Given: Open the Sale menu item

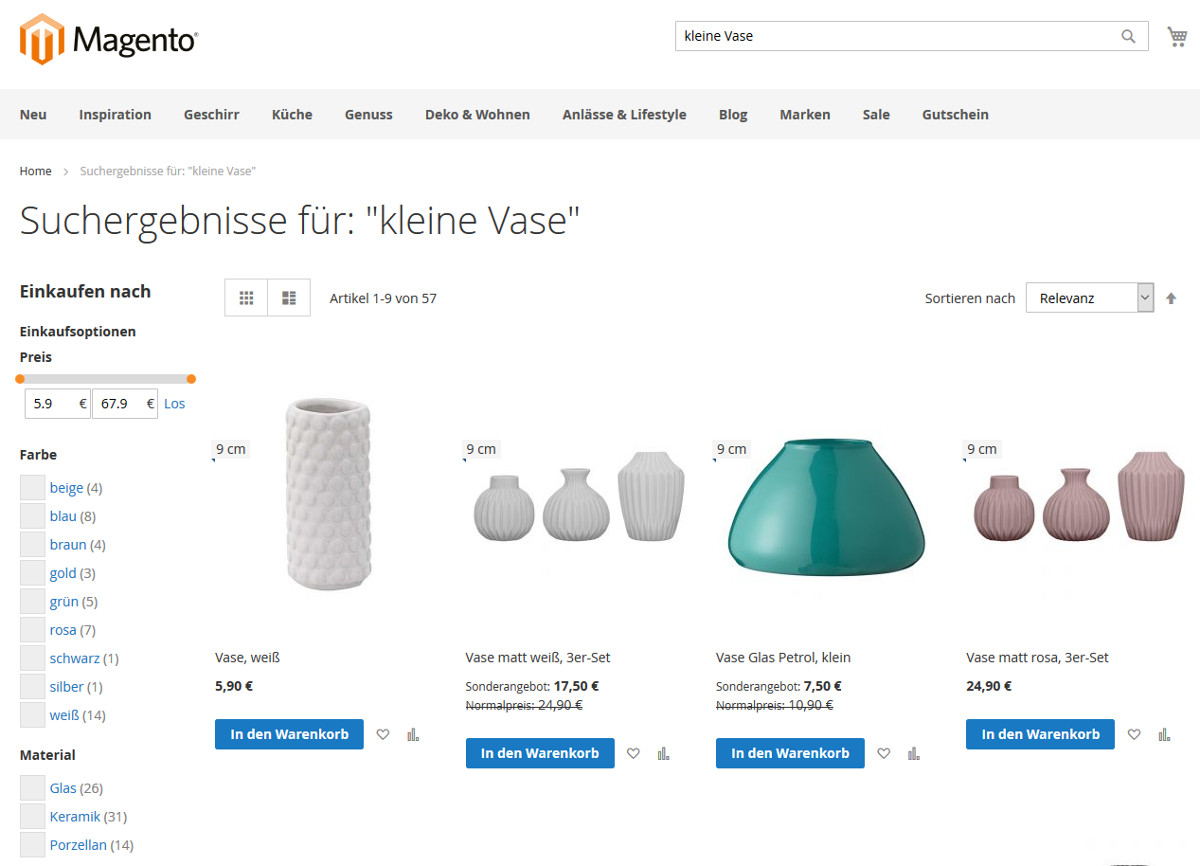Looking at the screenshot, I should point(876,114).
